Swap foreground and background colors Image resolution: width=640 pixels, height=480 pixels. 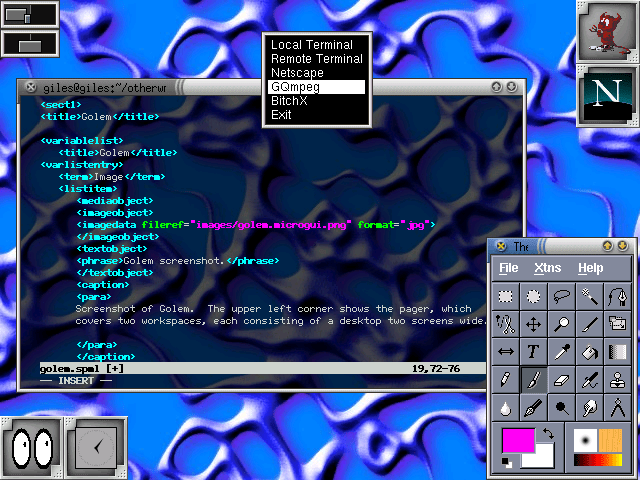pyautogui.click(x=549, y=434)
